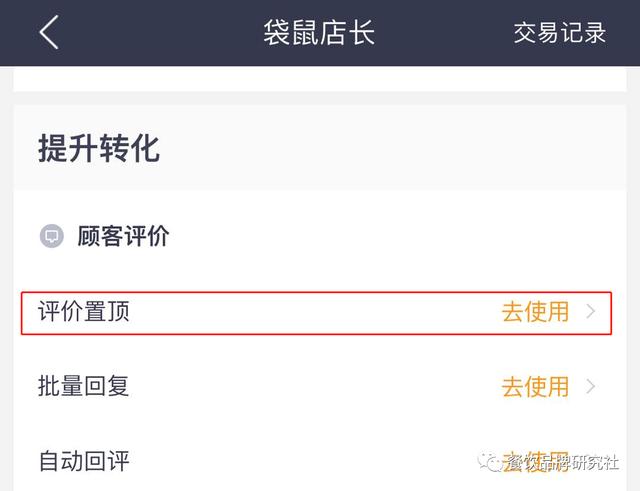Tap the white card above 提升转化

click(x=320, y=79)
